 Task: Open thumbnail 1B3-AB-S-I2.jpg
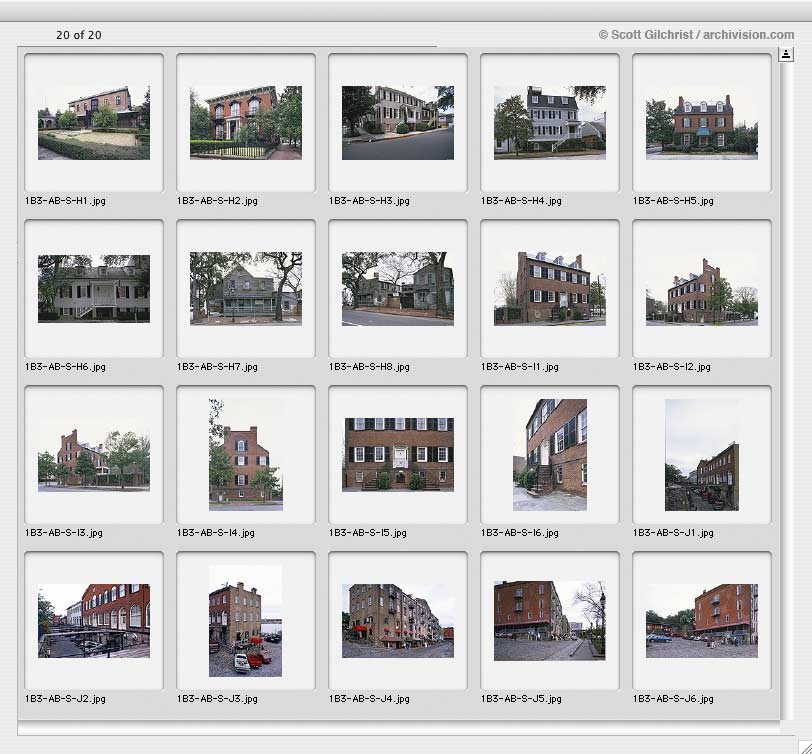[x=702, y=292]
